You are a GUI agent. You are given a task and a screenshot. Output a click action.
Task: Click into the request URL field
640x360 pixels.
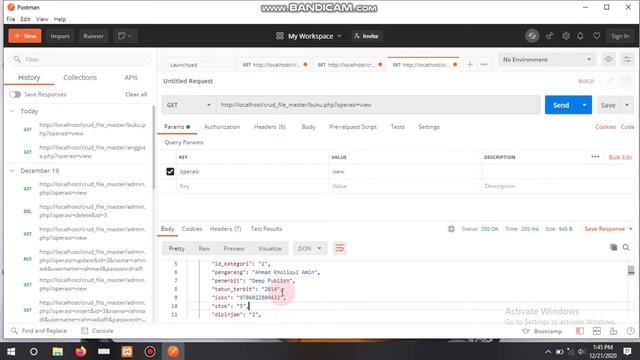378,105
